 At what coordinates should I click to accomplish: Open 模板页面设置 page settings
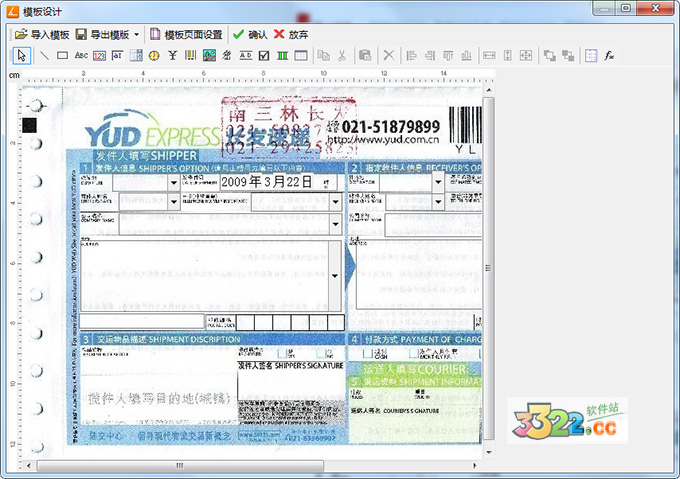tap(186, 34)
